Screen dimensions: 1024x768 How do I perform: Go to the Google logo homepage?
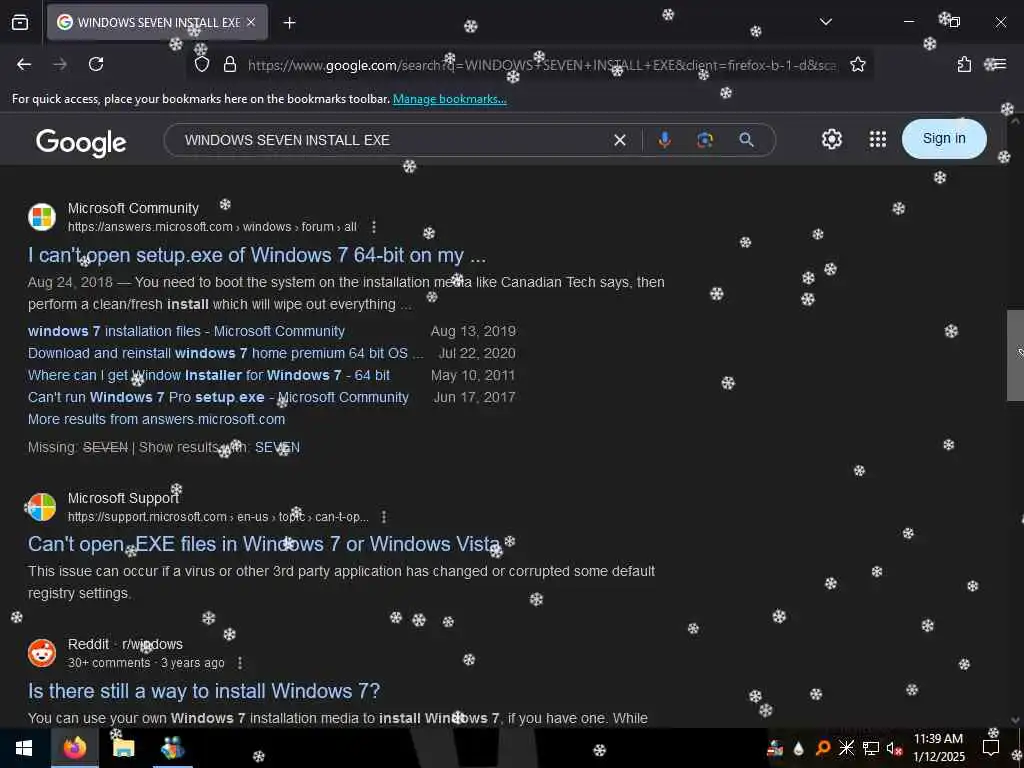(81, 142)
